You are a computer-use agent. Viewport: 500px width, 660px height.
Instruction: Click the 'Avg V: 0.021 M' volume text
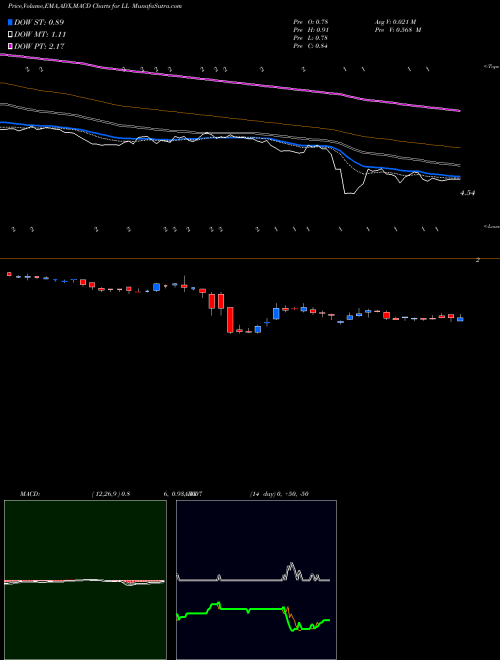coord(395,22)
